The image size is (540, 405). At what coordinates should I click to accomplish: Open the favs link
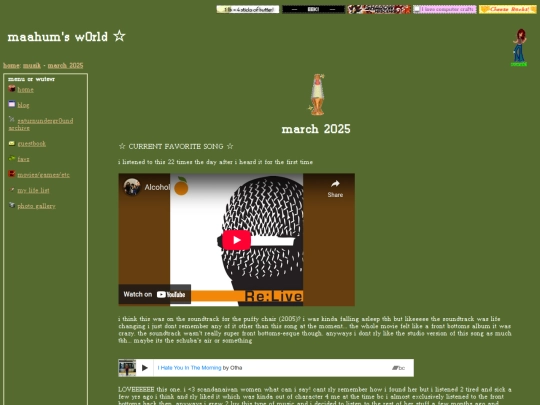coord(23,159)
